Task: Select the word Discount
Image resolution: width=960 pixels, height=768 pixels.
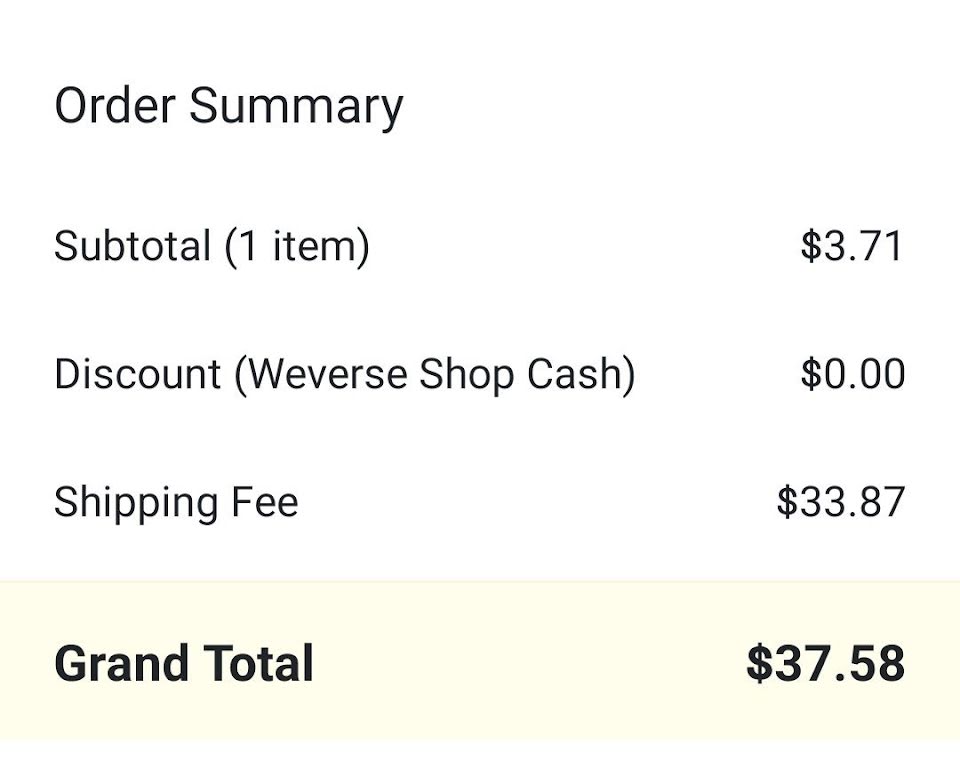Action: pyautogui.click(x=138, y=374)
